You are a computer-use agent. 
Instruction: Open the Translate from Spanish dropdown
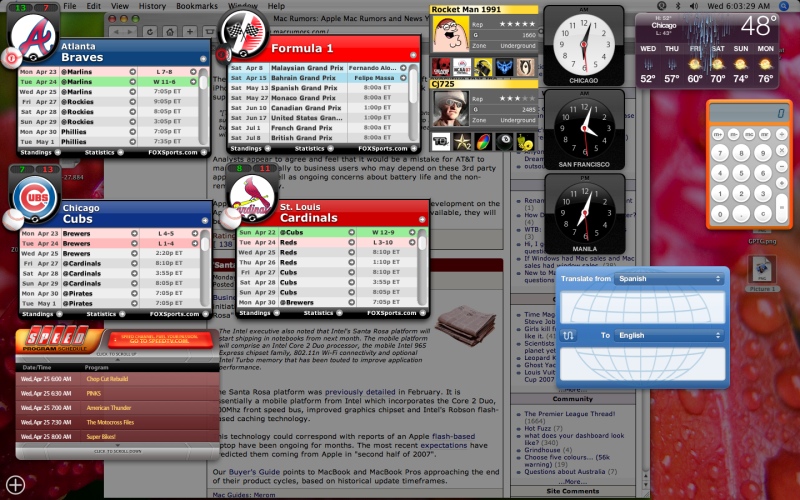pos(669,279)
